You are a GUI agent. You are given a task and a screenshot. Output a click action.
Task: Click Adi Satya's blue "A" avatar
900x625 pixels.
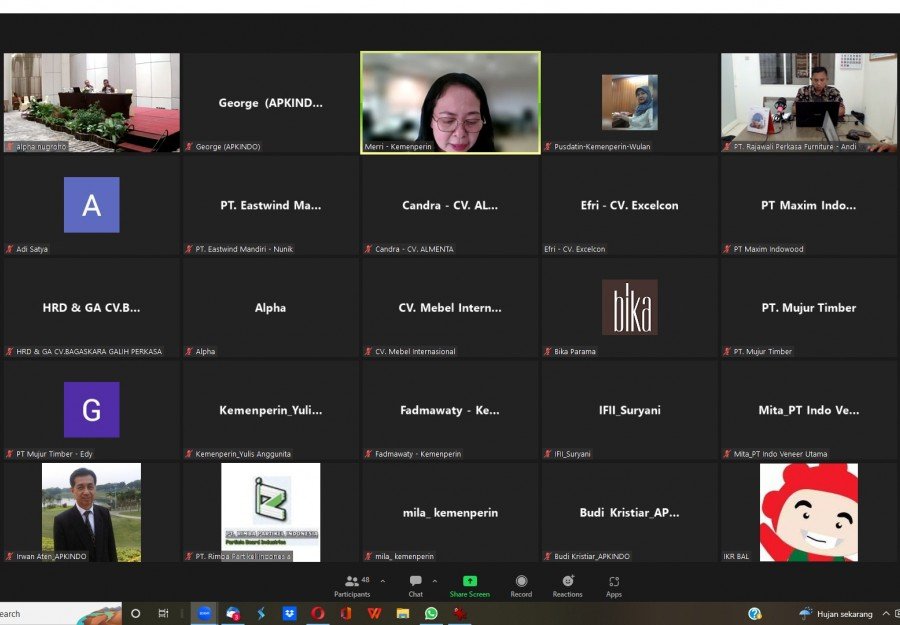pyautogui.click(x=92, y=205)
